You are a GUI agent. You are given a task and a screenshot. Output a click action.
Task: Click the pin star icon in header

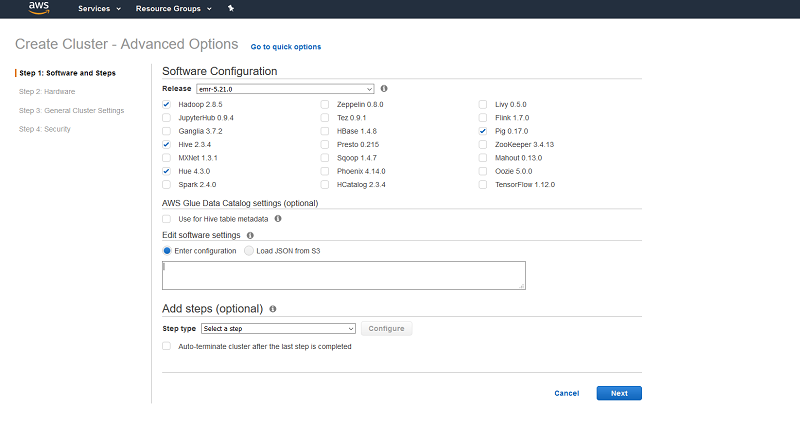tap(231, 8)
